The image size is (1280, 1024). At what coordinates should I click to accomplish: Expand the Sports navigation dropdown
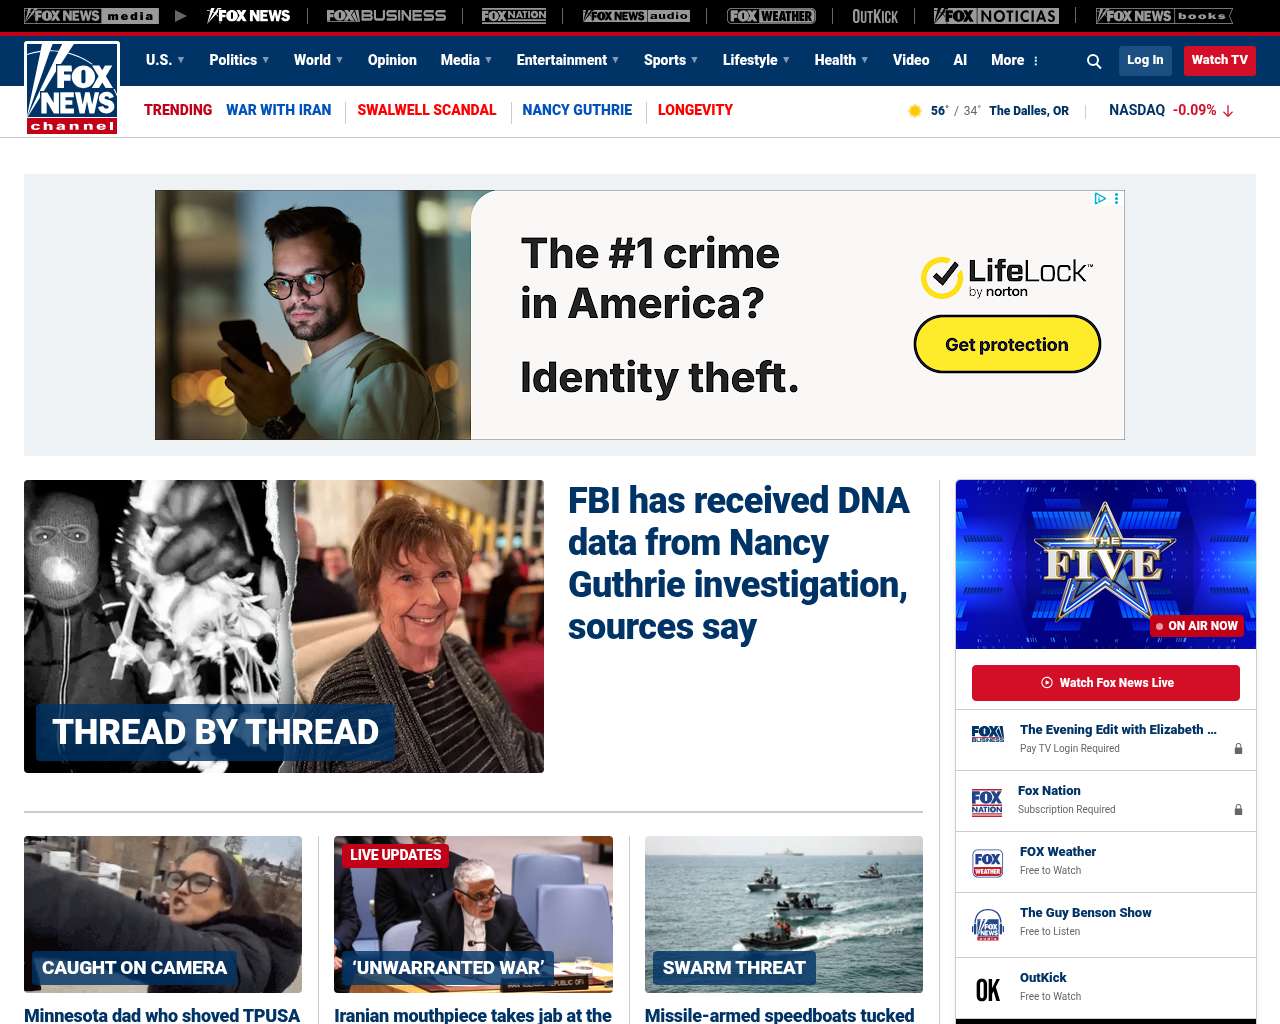671,60
